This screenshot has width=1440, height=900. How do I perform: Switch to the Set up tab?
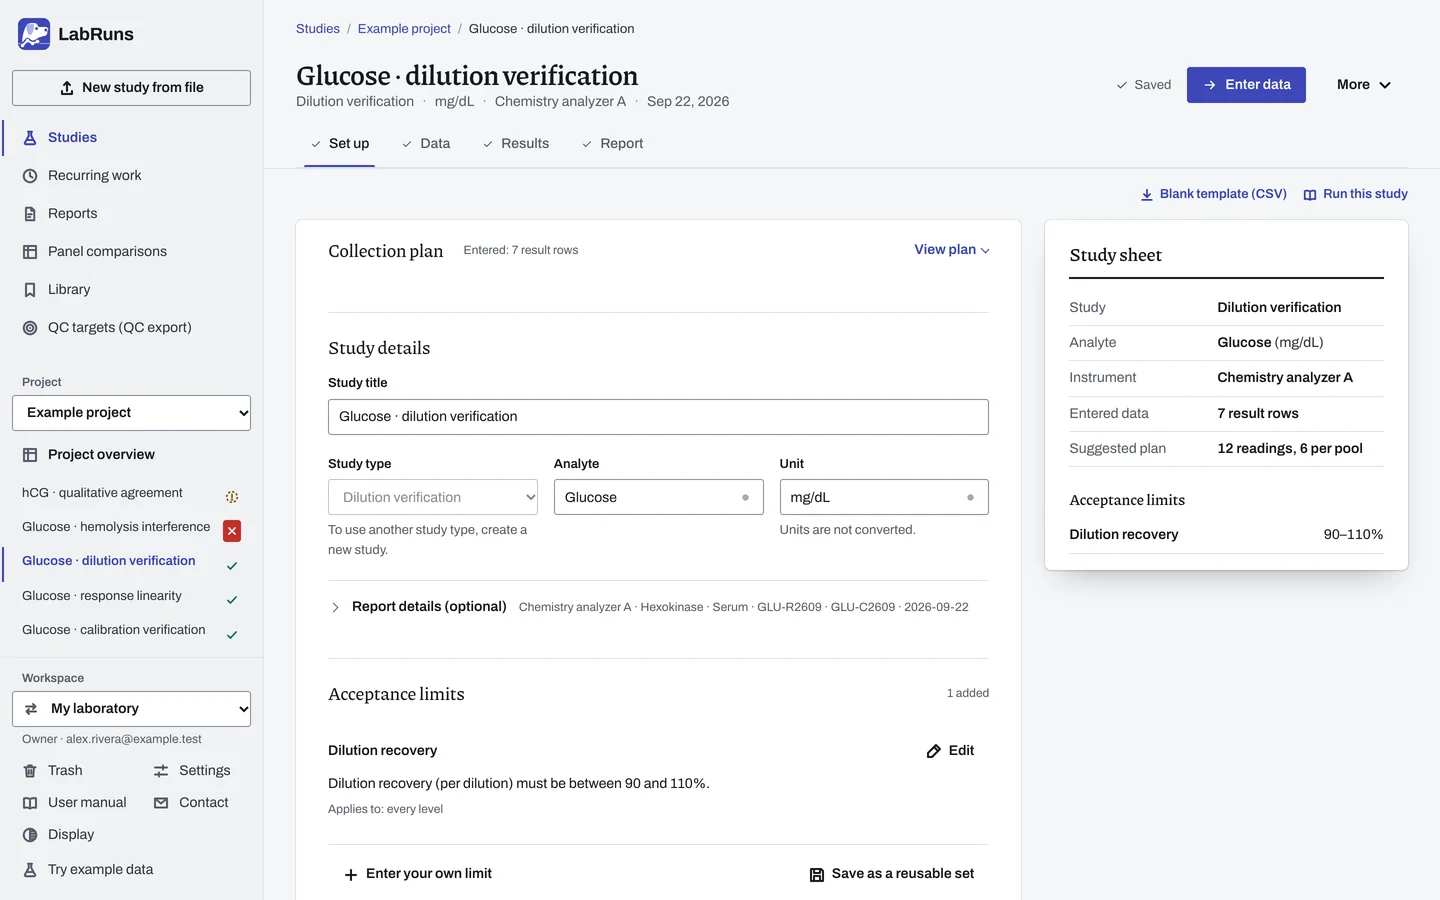(x=340, y=144)
